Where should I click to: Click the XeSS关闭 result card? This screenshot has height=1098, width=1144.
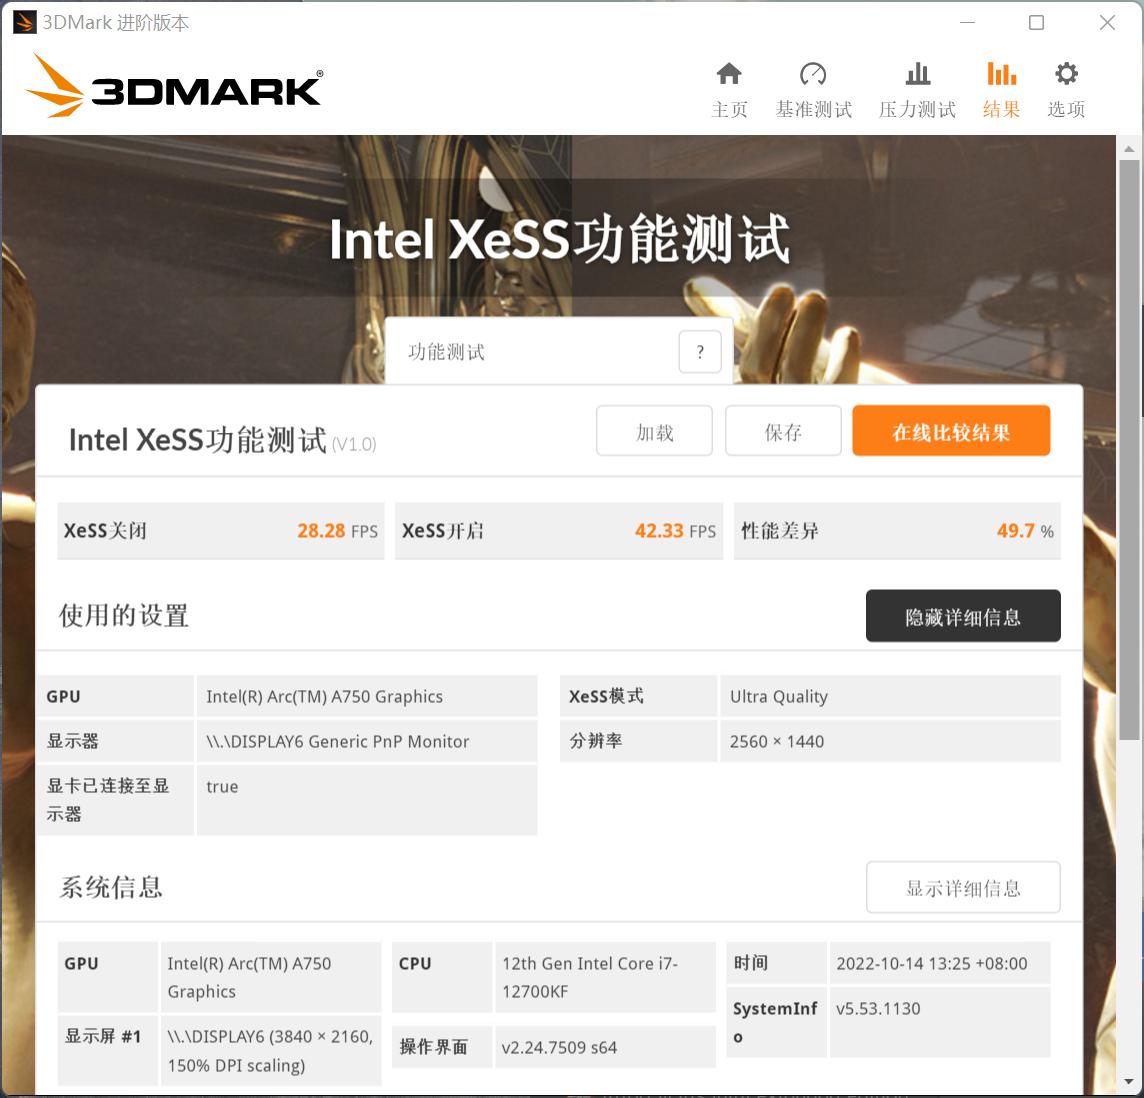click(221, 531)
